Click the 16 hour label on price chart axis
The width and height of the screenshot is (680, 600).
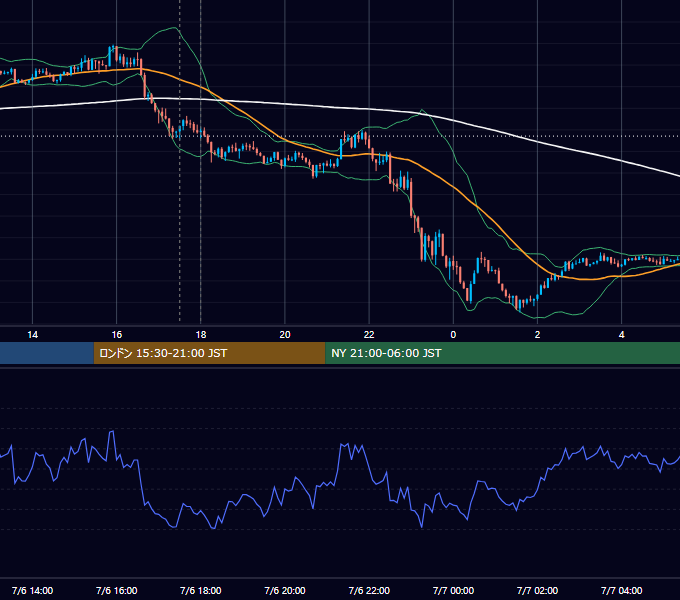point(117,335)
